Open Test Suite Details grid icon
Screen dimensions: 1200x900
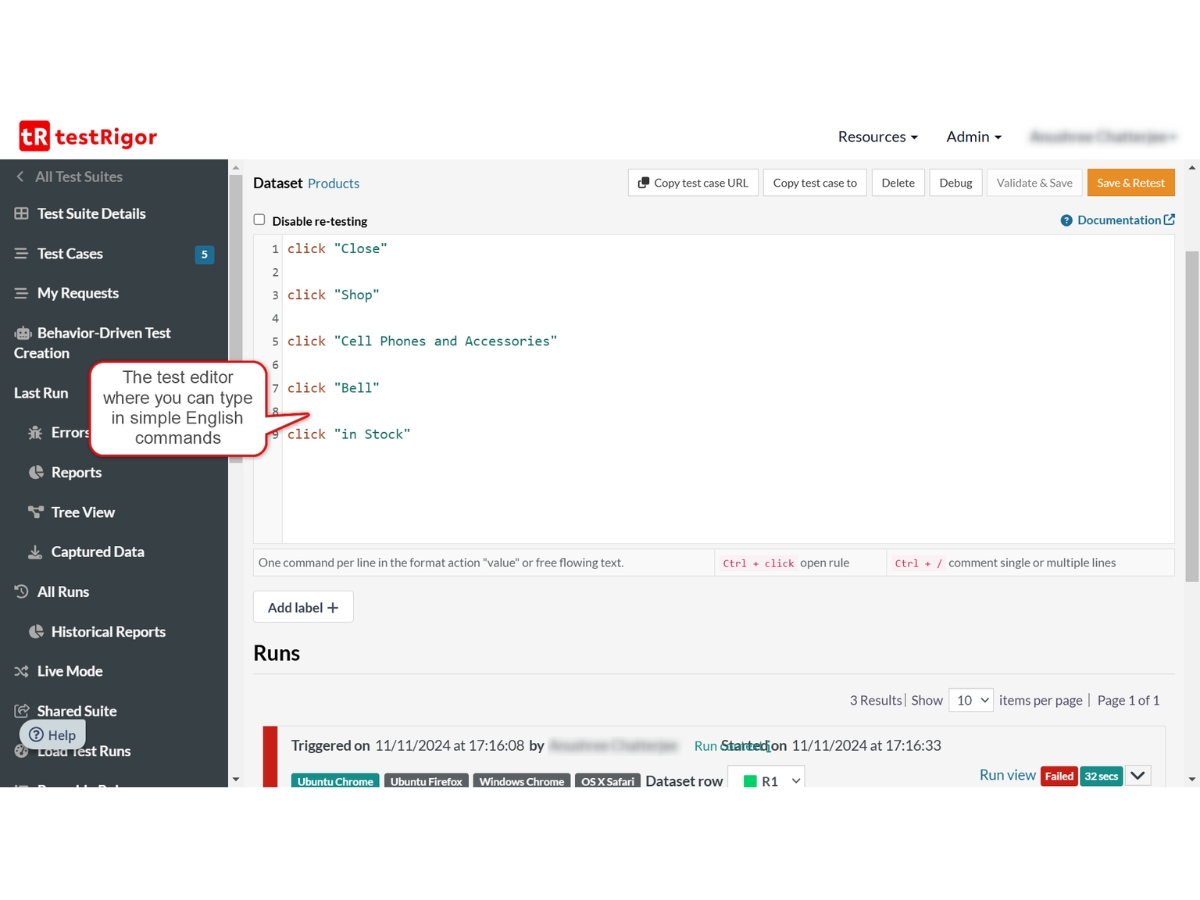21,214
